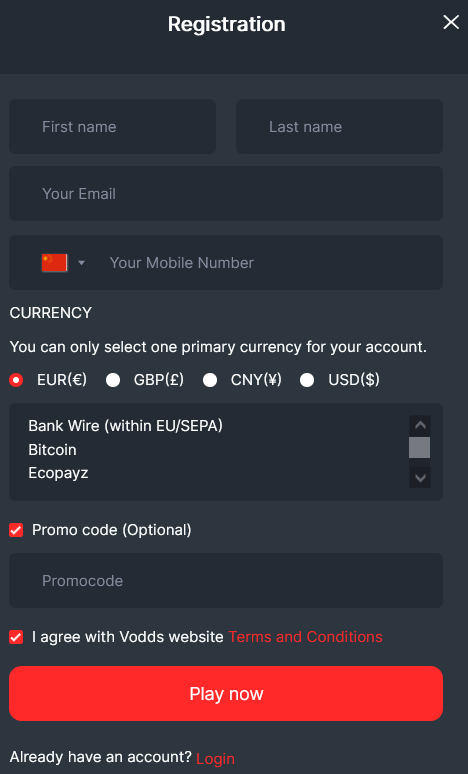Click the China flag country icon
The image size is (468, 774).
click(54, 263)
